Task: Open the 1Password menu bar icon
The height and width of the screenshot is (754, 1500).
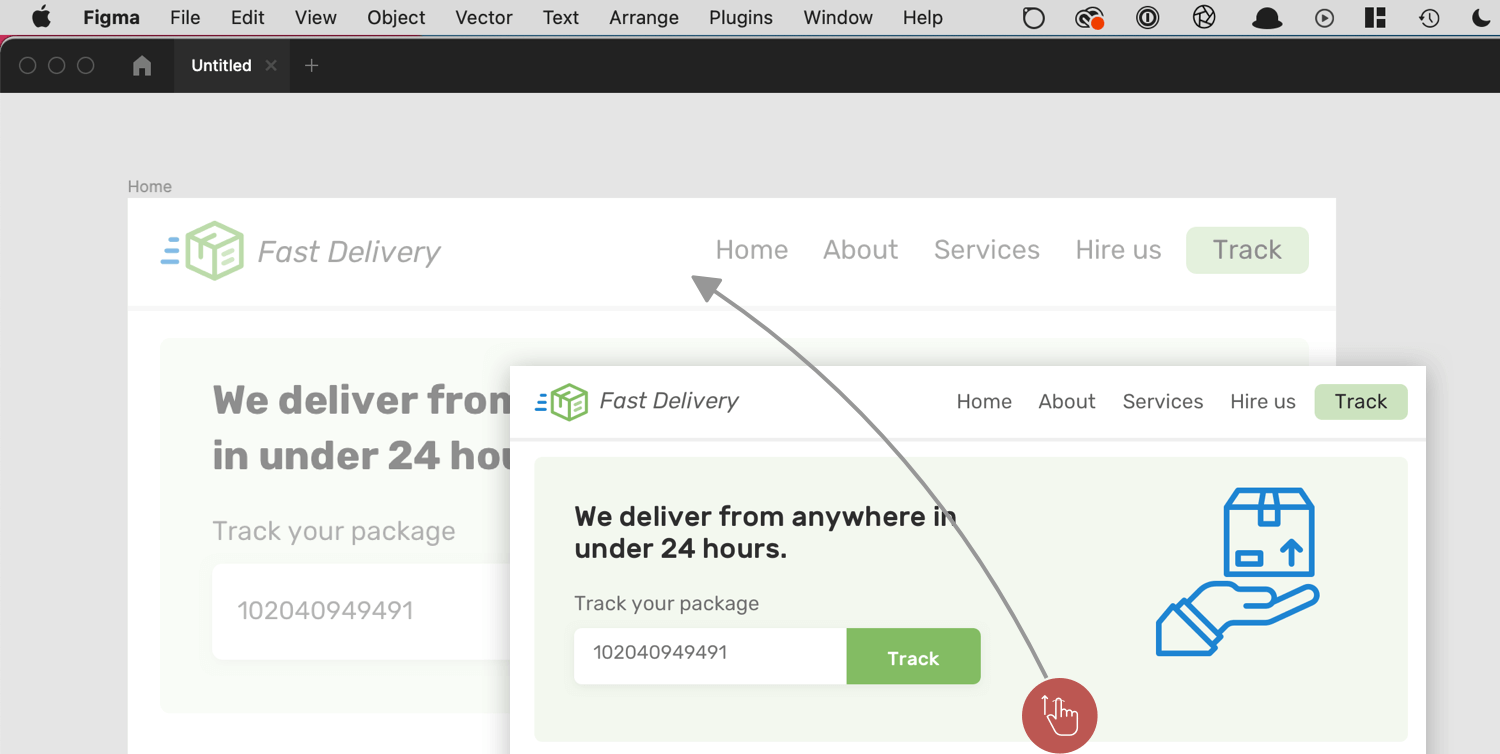Action: pyautogui.click(x=1147, y=18)
